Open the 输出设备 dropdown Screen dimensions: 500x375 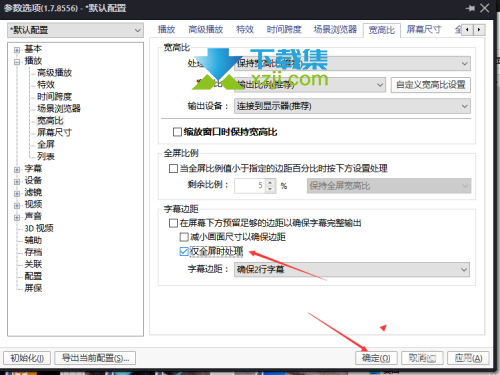click(352, 106)
